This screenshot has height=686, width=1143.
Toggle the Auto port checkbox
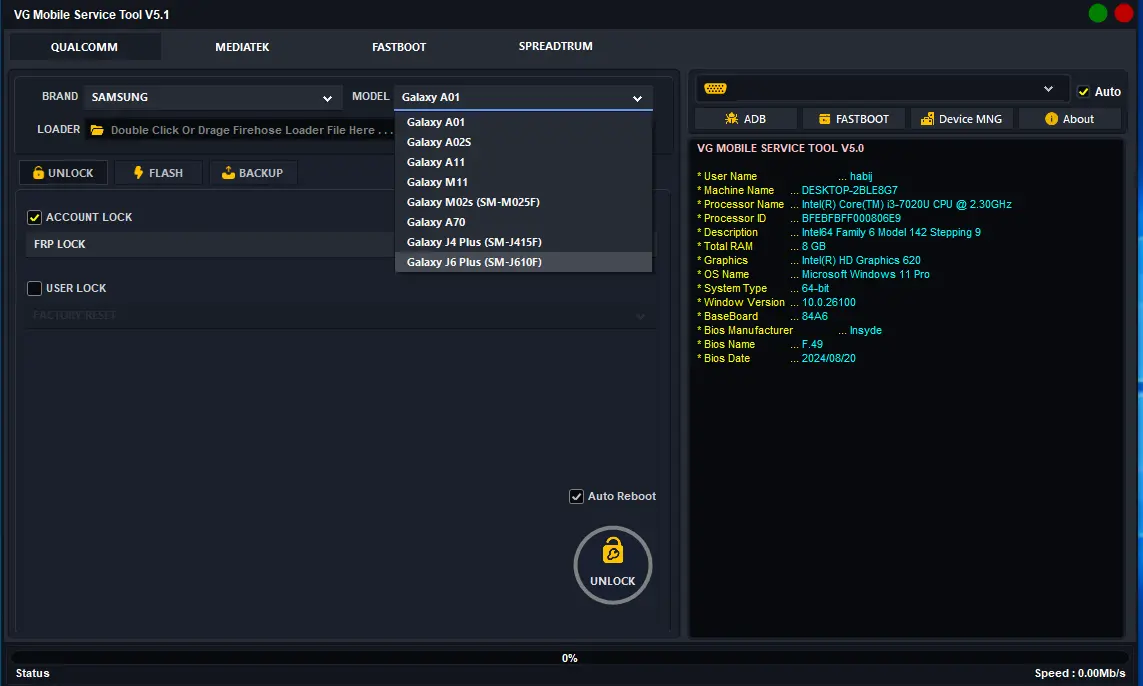click(x=1083, y=92)
